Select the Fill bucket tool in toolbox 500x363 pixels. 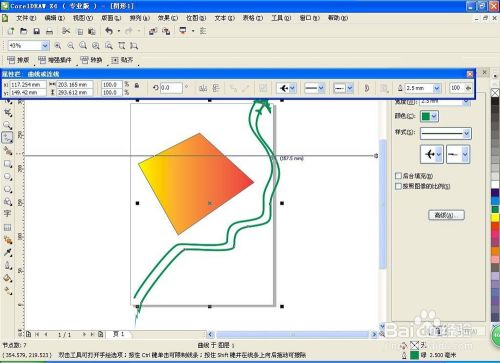pyautogui.click(x=8, y=278)
